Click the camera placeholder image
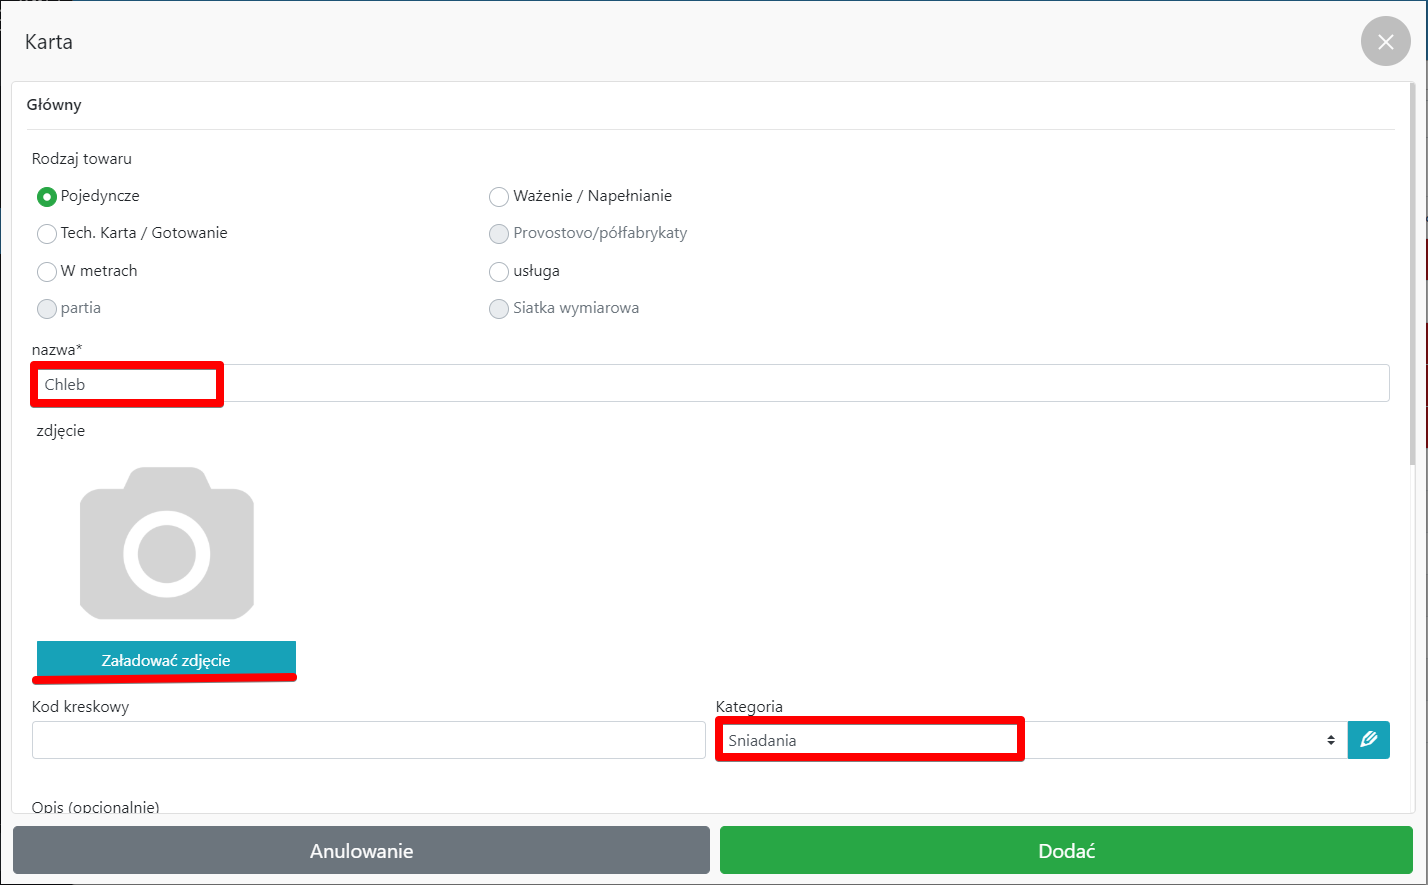 (x=167, y=543)
